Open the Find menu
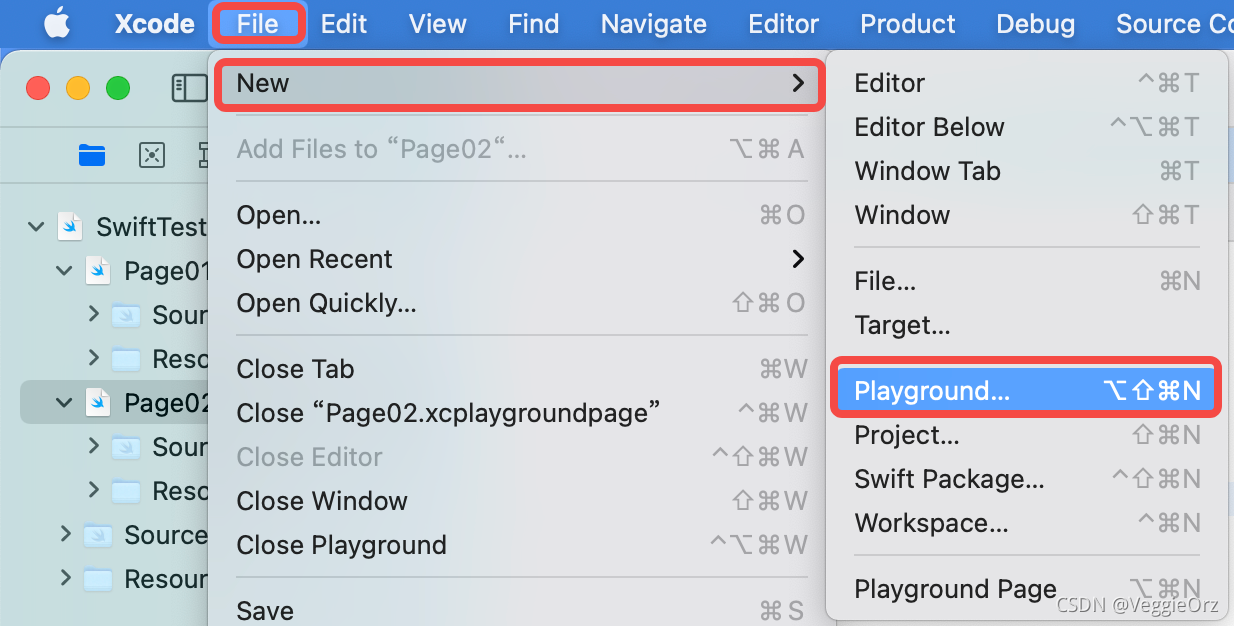 click(533, 24)
